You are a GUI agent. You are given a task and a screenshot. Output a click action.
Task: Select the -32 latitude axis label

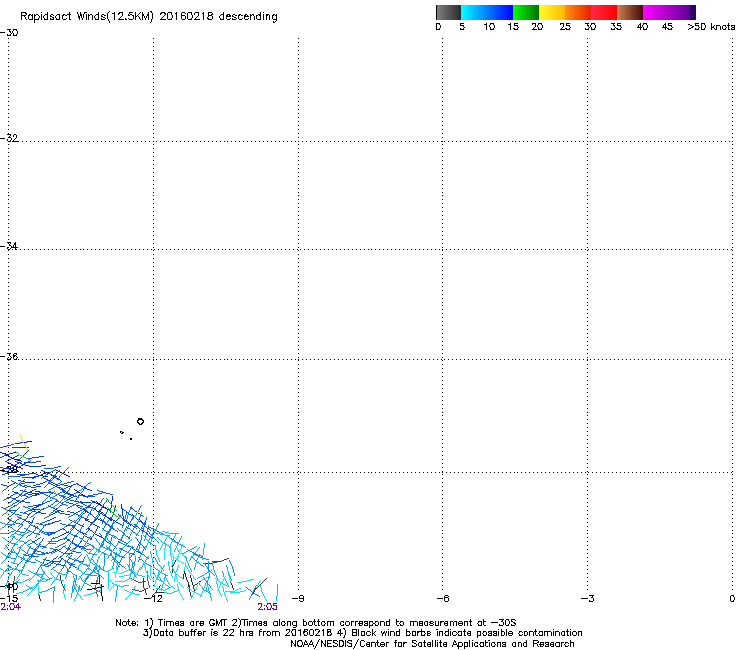[9, 138]
